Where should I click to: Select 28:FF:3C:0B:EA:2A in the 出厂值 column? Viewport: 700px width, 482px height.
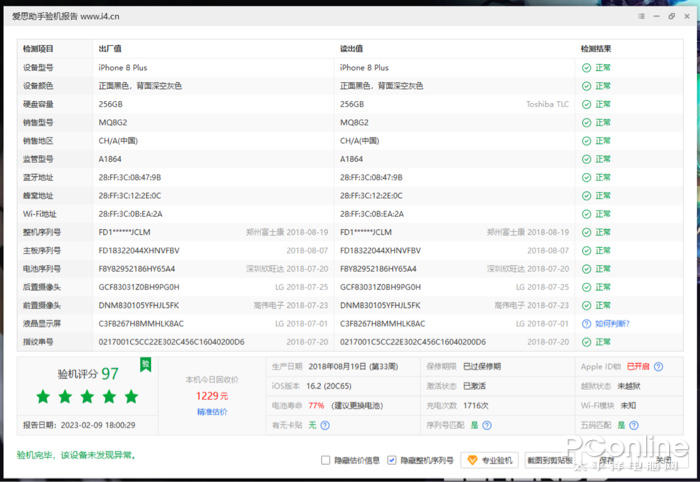[x=130, y=214]
